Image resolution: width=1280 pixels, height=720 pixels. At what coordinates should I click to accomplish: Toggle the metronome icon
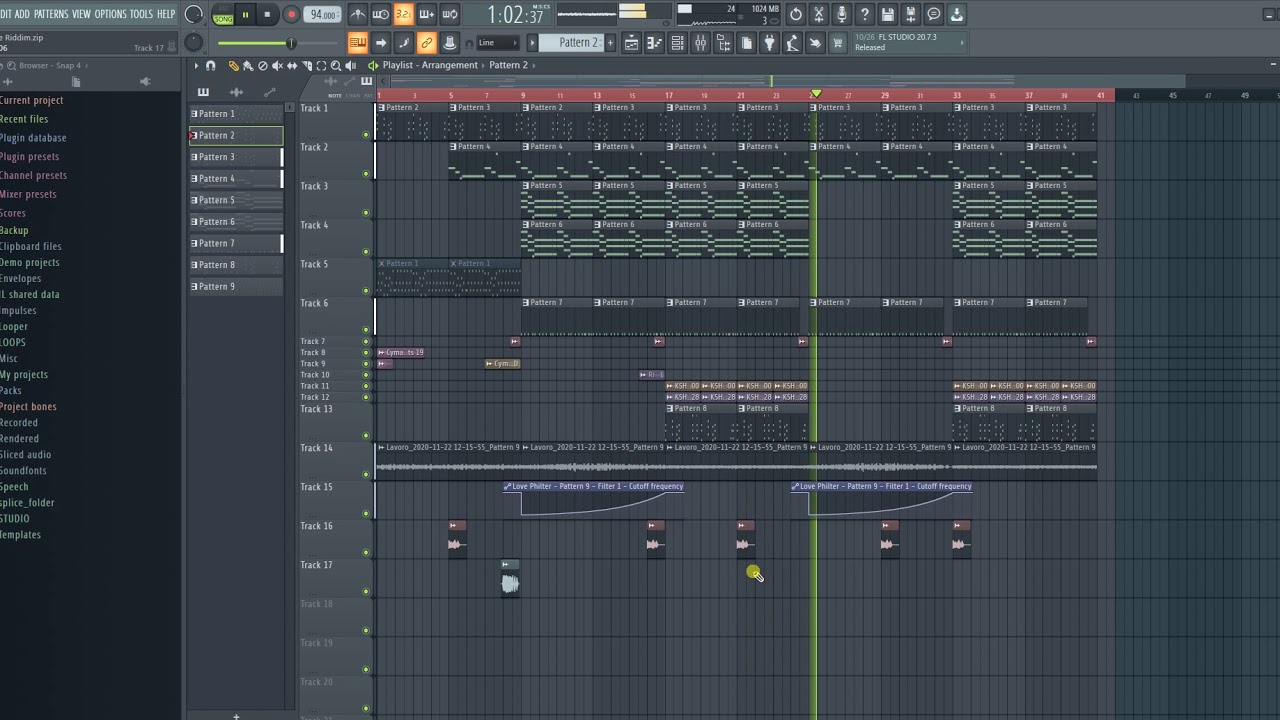tap(358, 14)
